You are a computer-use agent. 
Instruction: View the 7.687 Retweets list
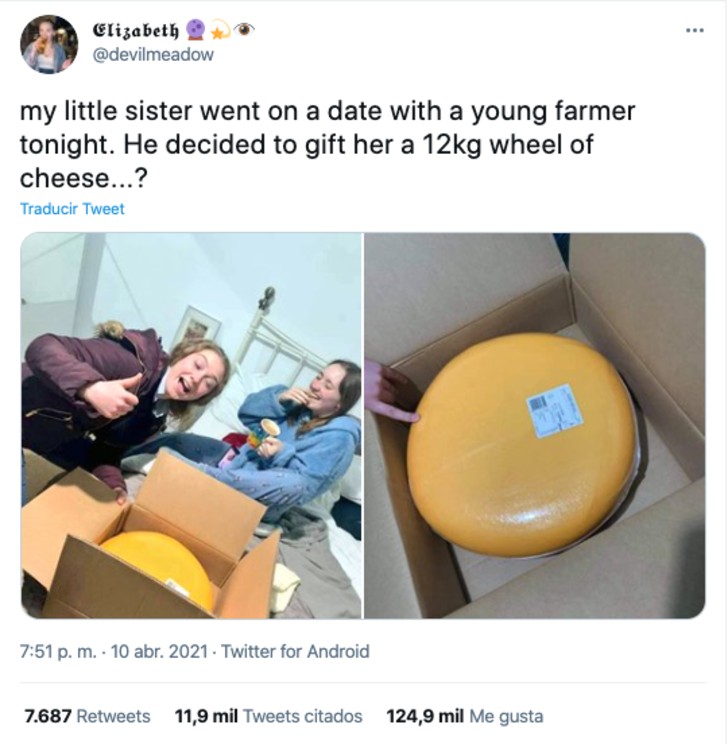[87, 716]
